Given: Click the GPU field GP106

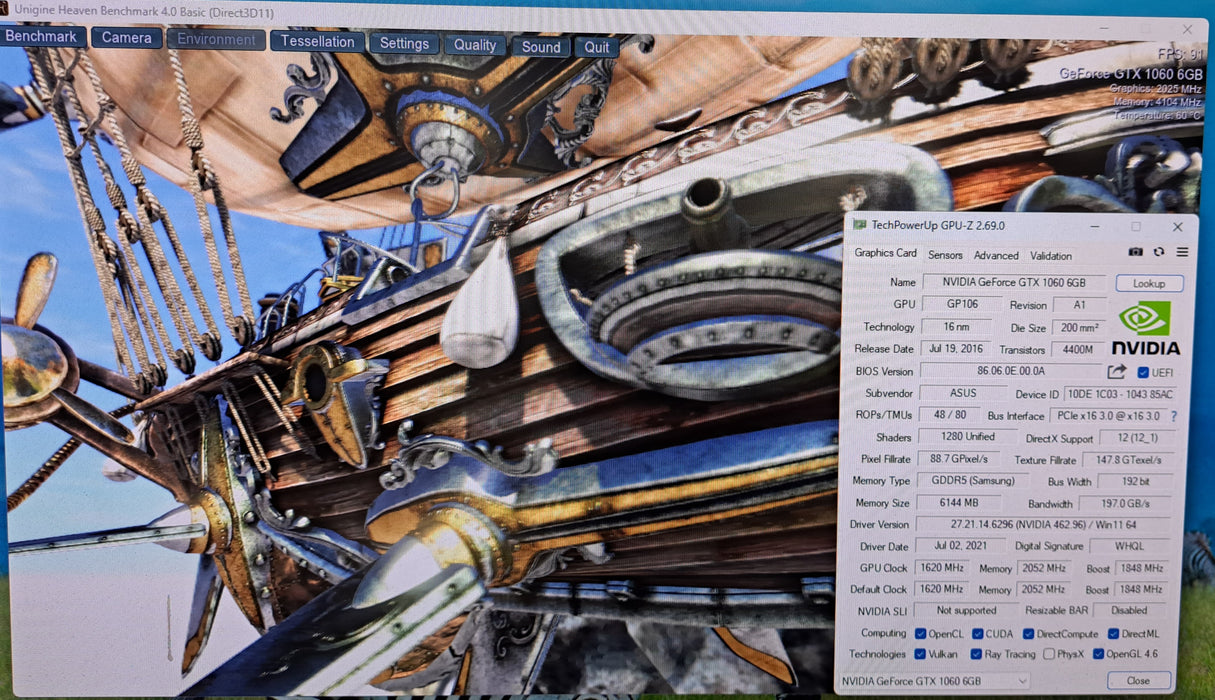Looking at the screenshot, I should click(960, 304).
